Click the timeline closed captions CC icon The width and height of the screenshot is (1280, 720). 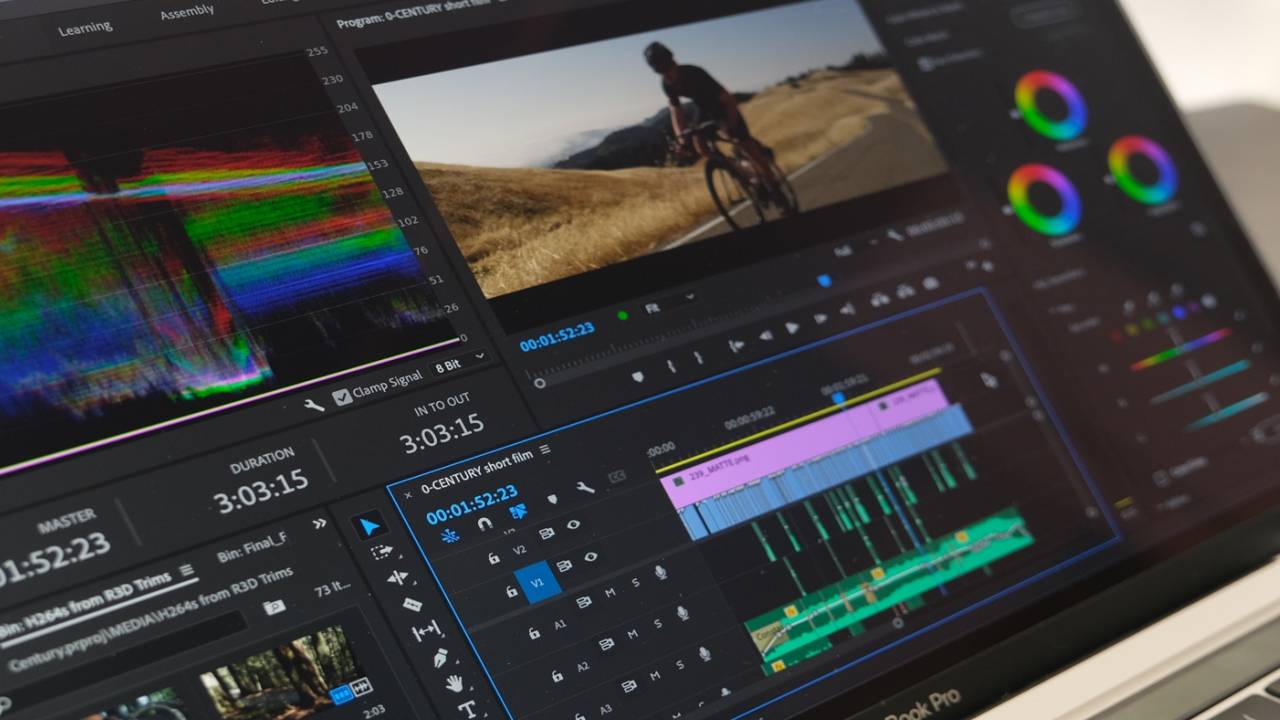tap(617, 477)
